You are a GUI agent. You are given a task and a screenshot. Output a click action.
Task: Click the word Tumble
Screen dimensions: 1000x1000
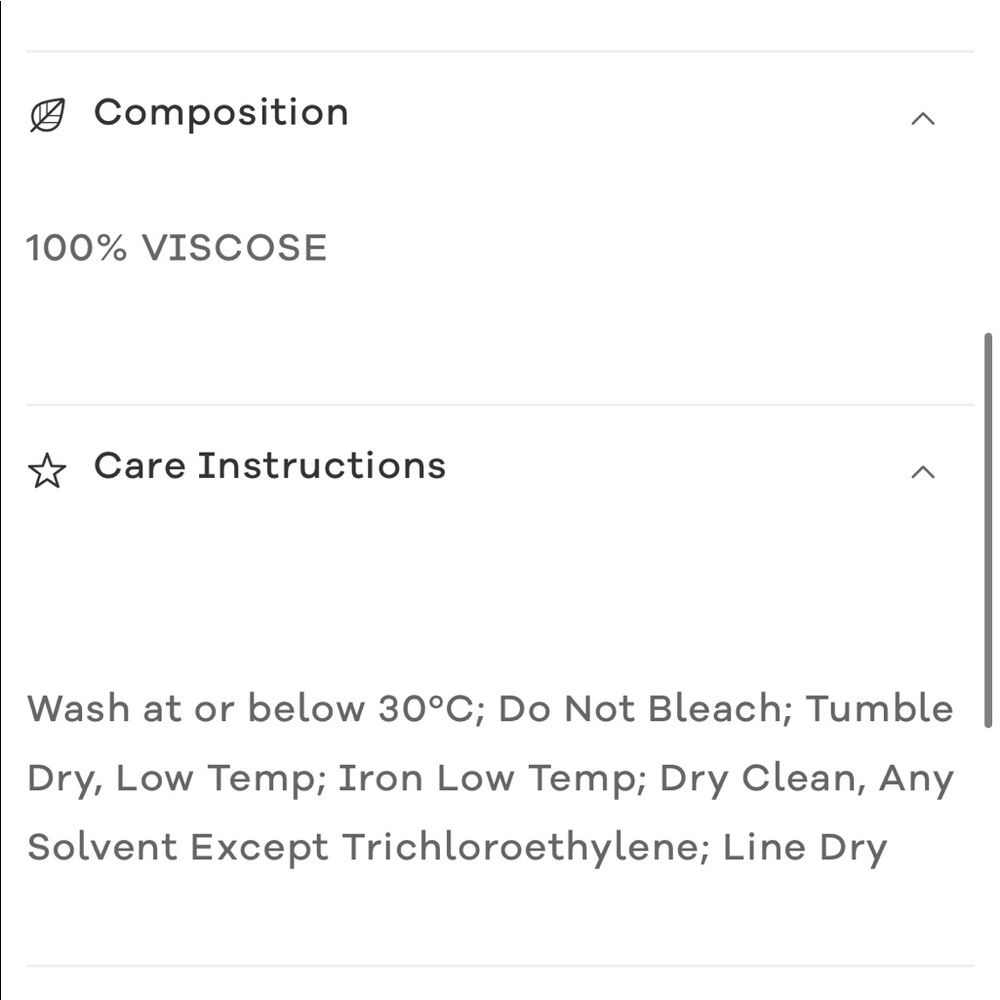pyautogui.click(x=879, y=709)
